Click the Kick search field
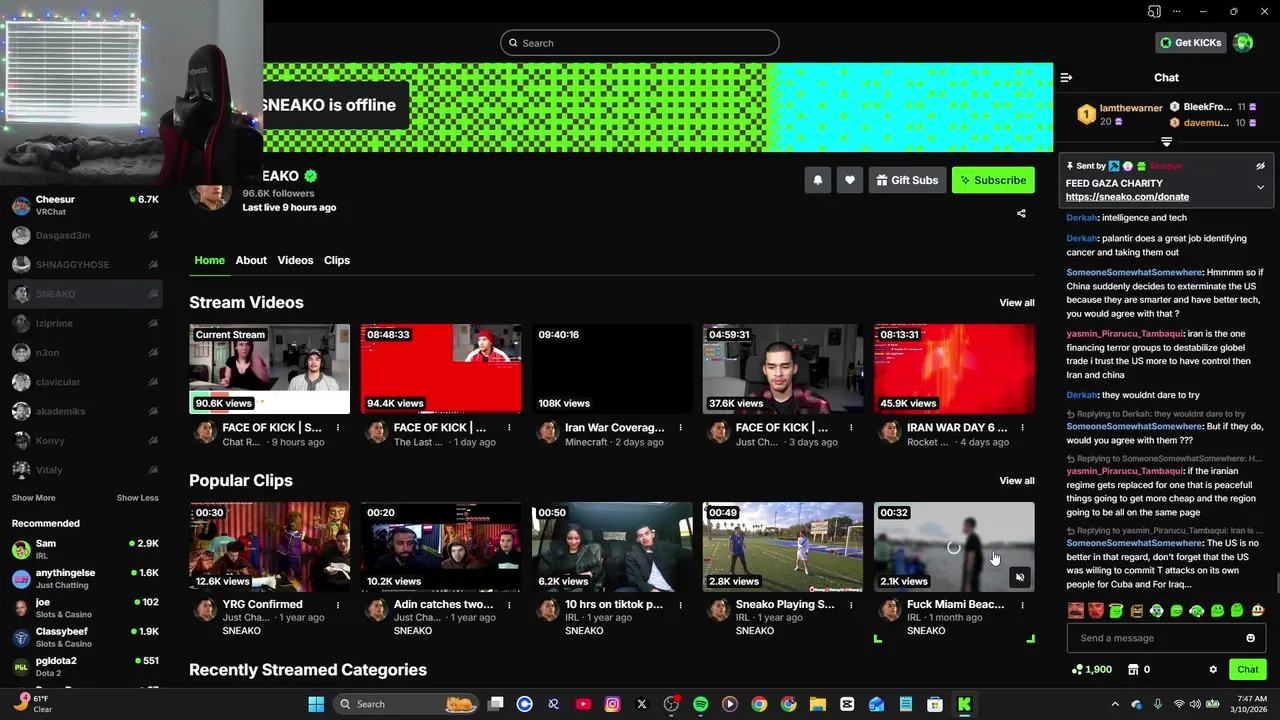This screenshot has height=720, width=1280. coord(640,43)
